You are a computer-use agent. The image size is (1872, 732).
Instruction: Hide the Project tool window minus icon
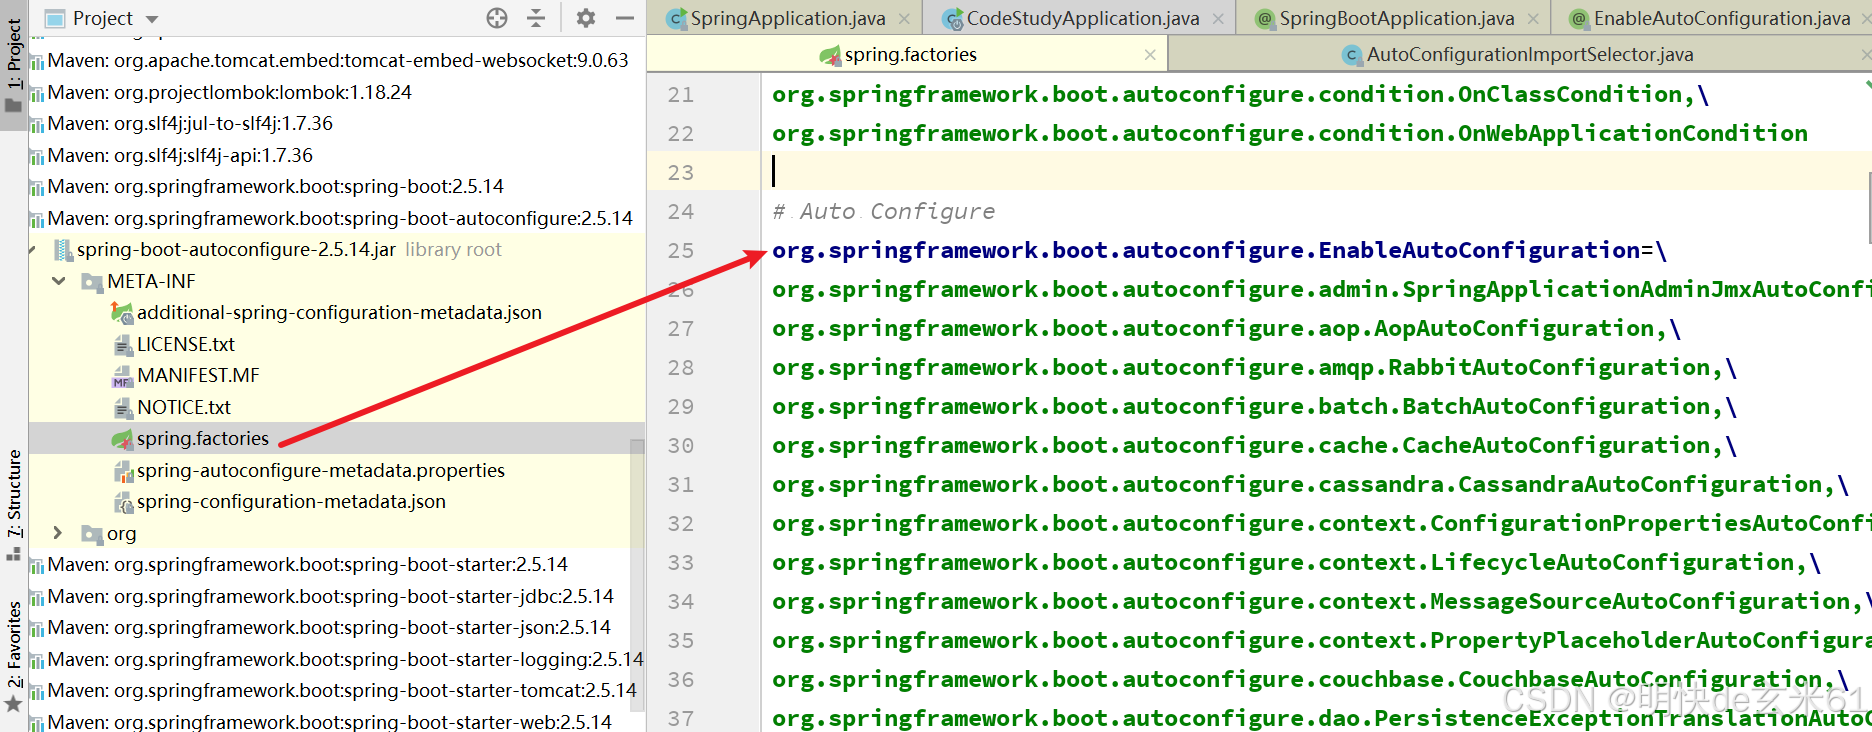(x=625, y=18)
